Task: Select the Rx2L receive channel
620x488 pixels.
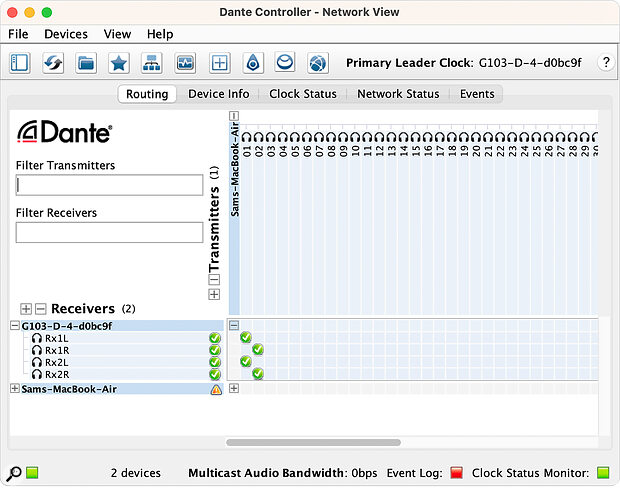Action: [x=57, y=362]
